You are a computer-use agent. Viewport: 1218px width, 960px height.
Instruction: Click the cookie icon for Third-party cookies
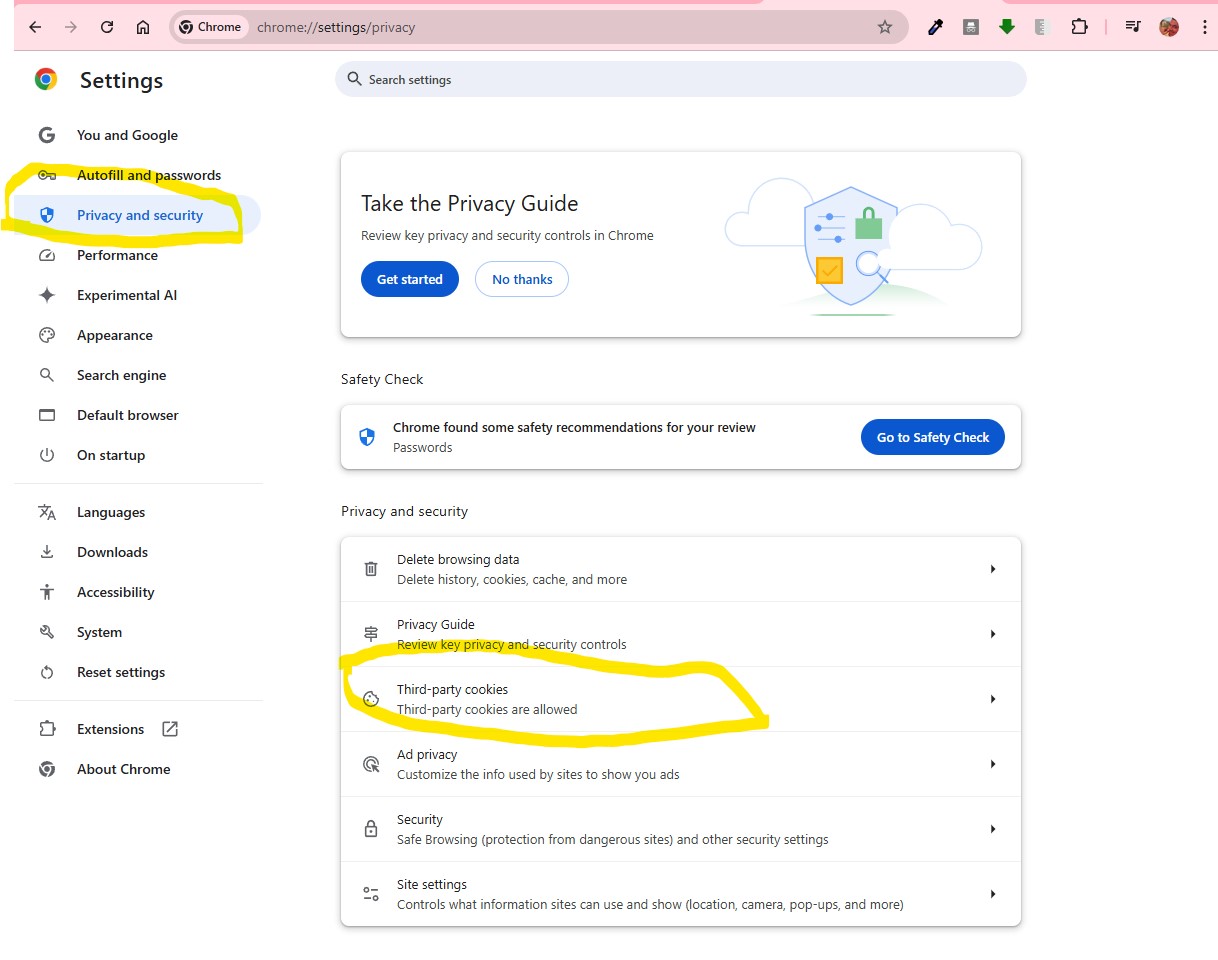[371, 699]
